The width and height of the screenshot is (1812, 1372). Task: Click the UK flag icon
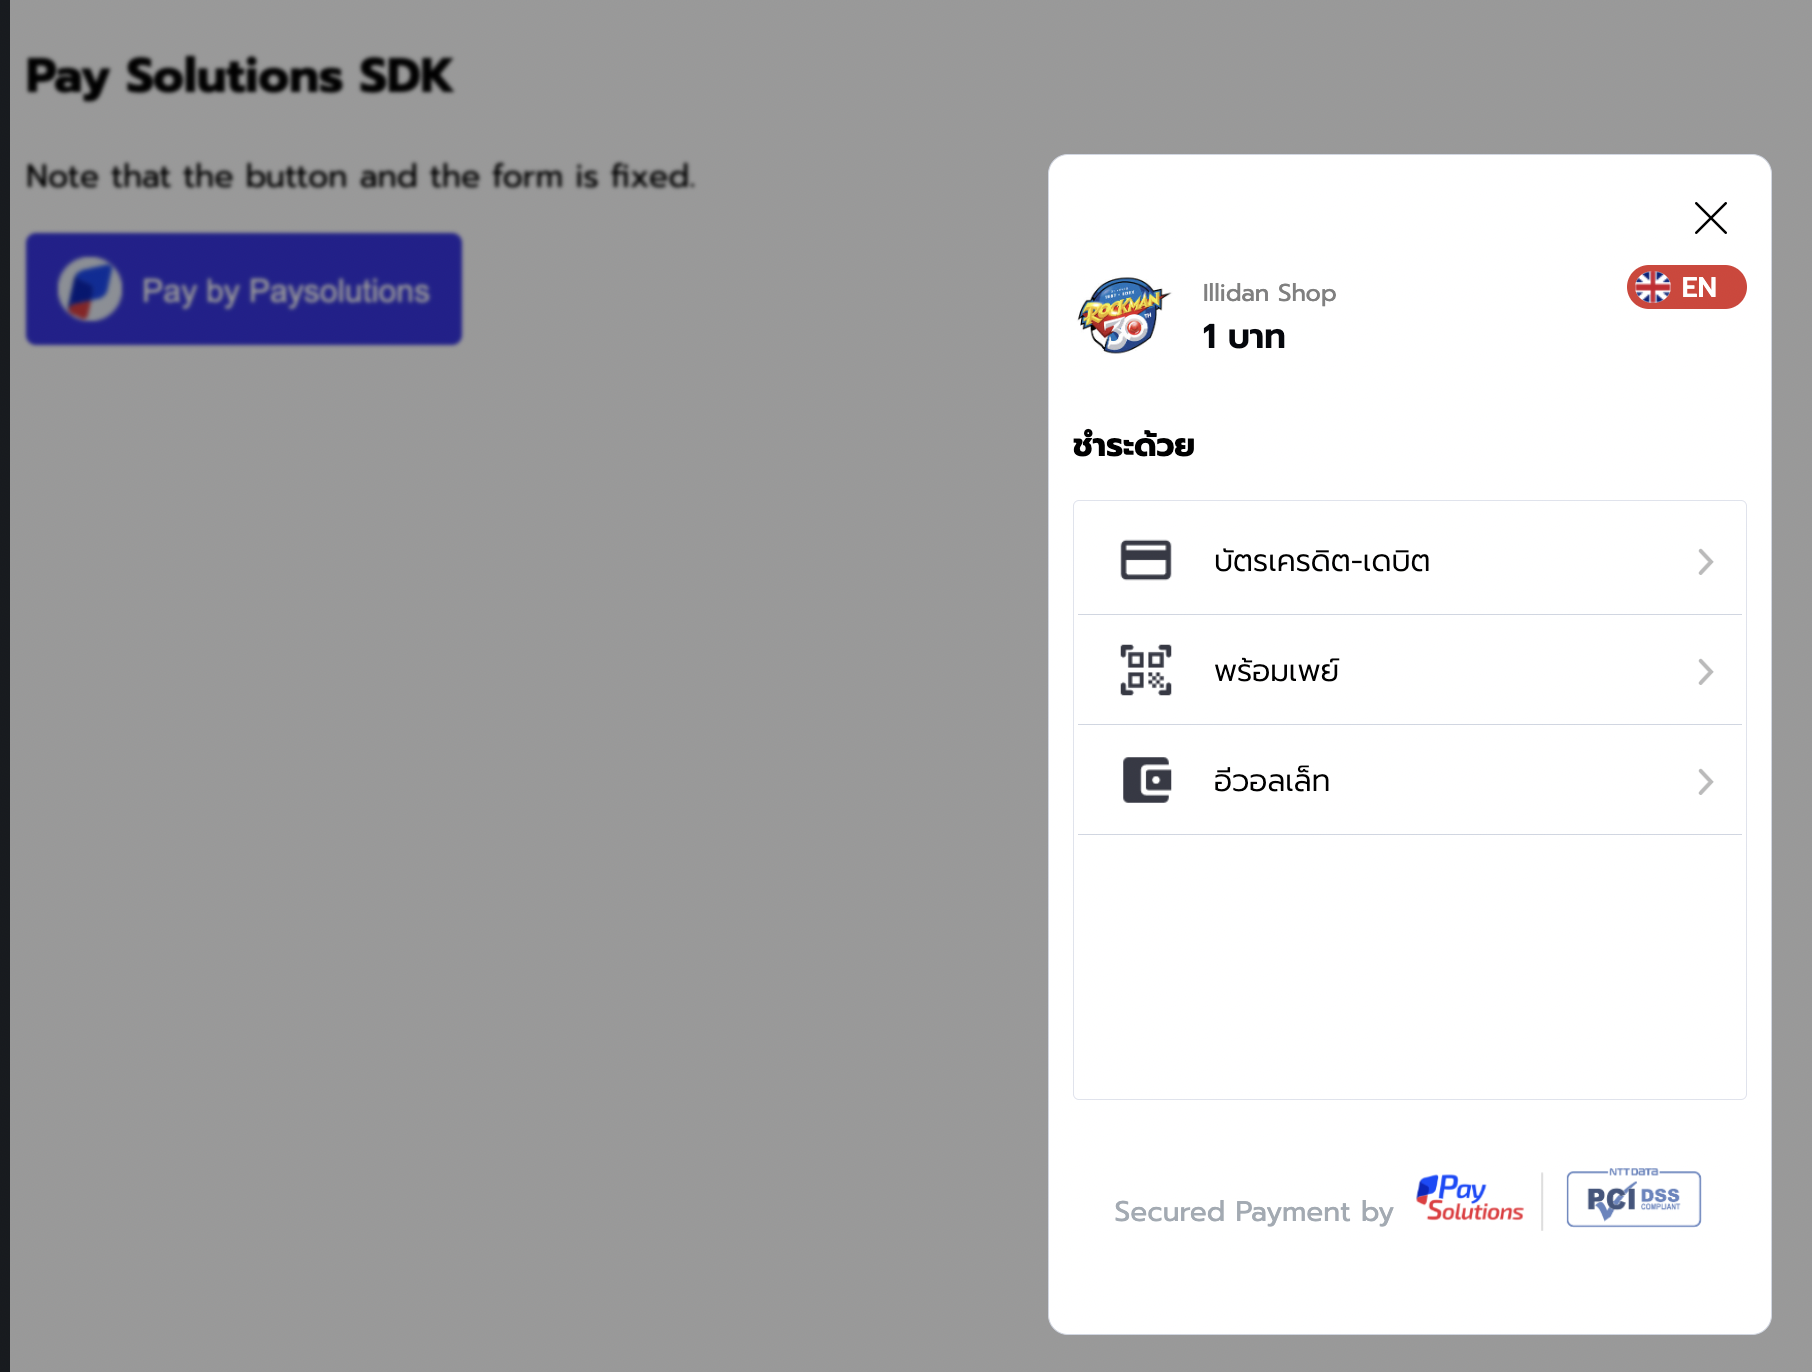pos(1654,288)
